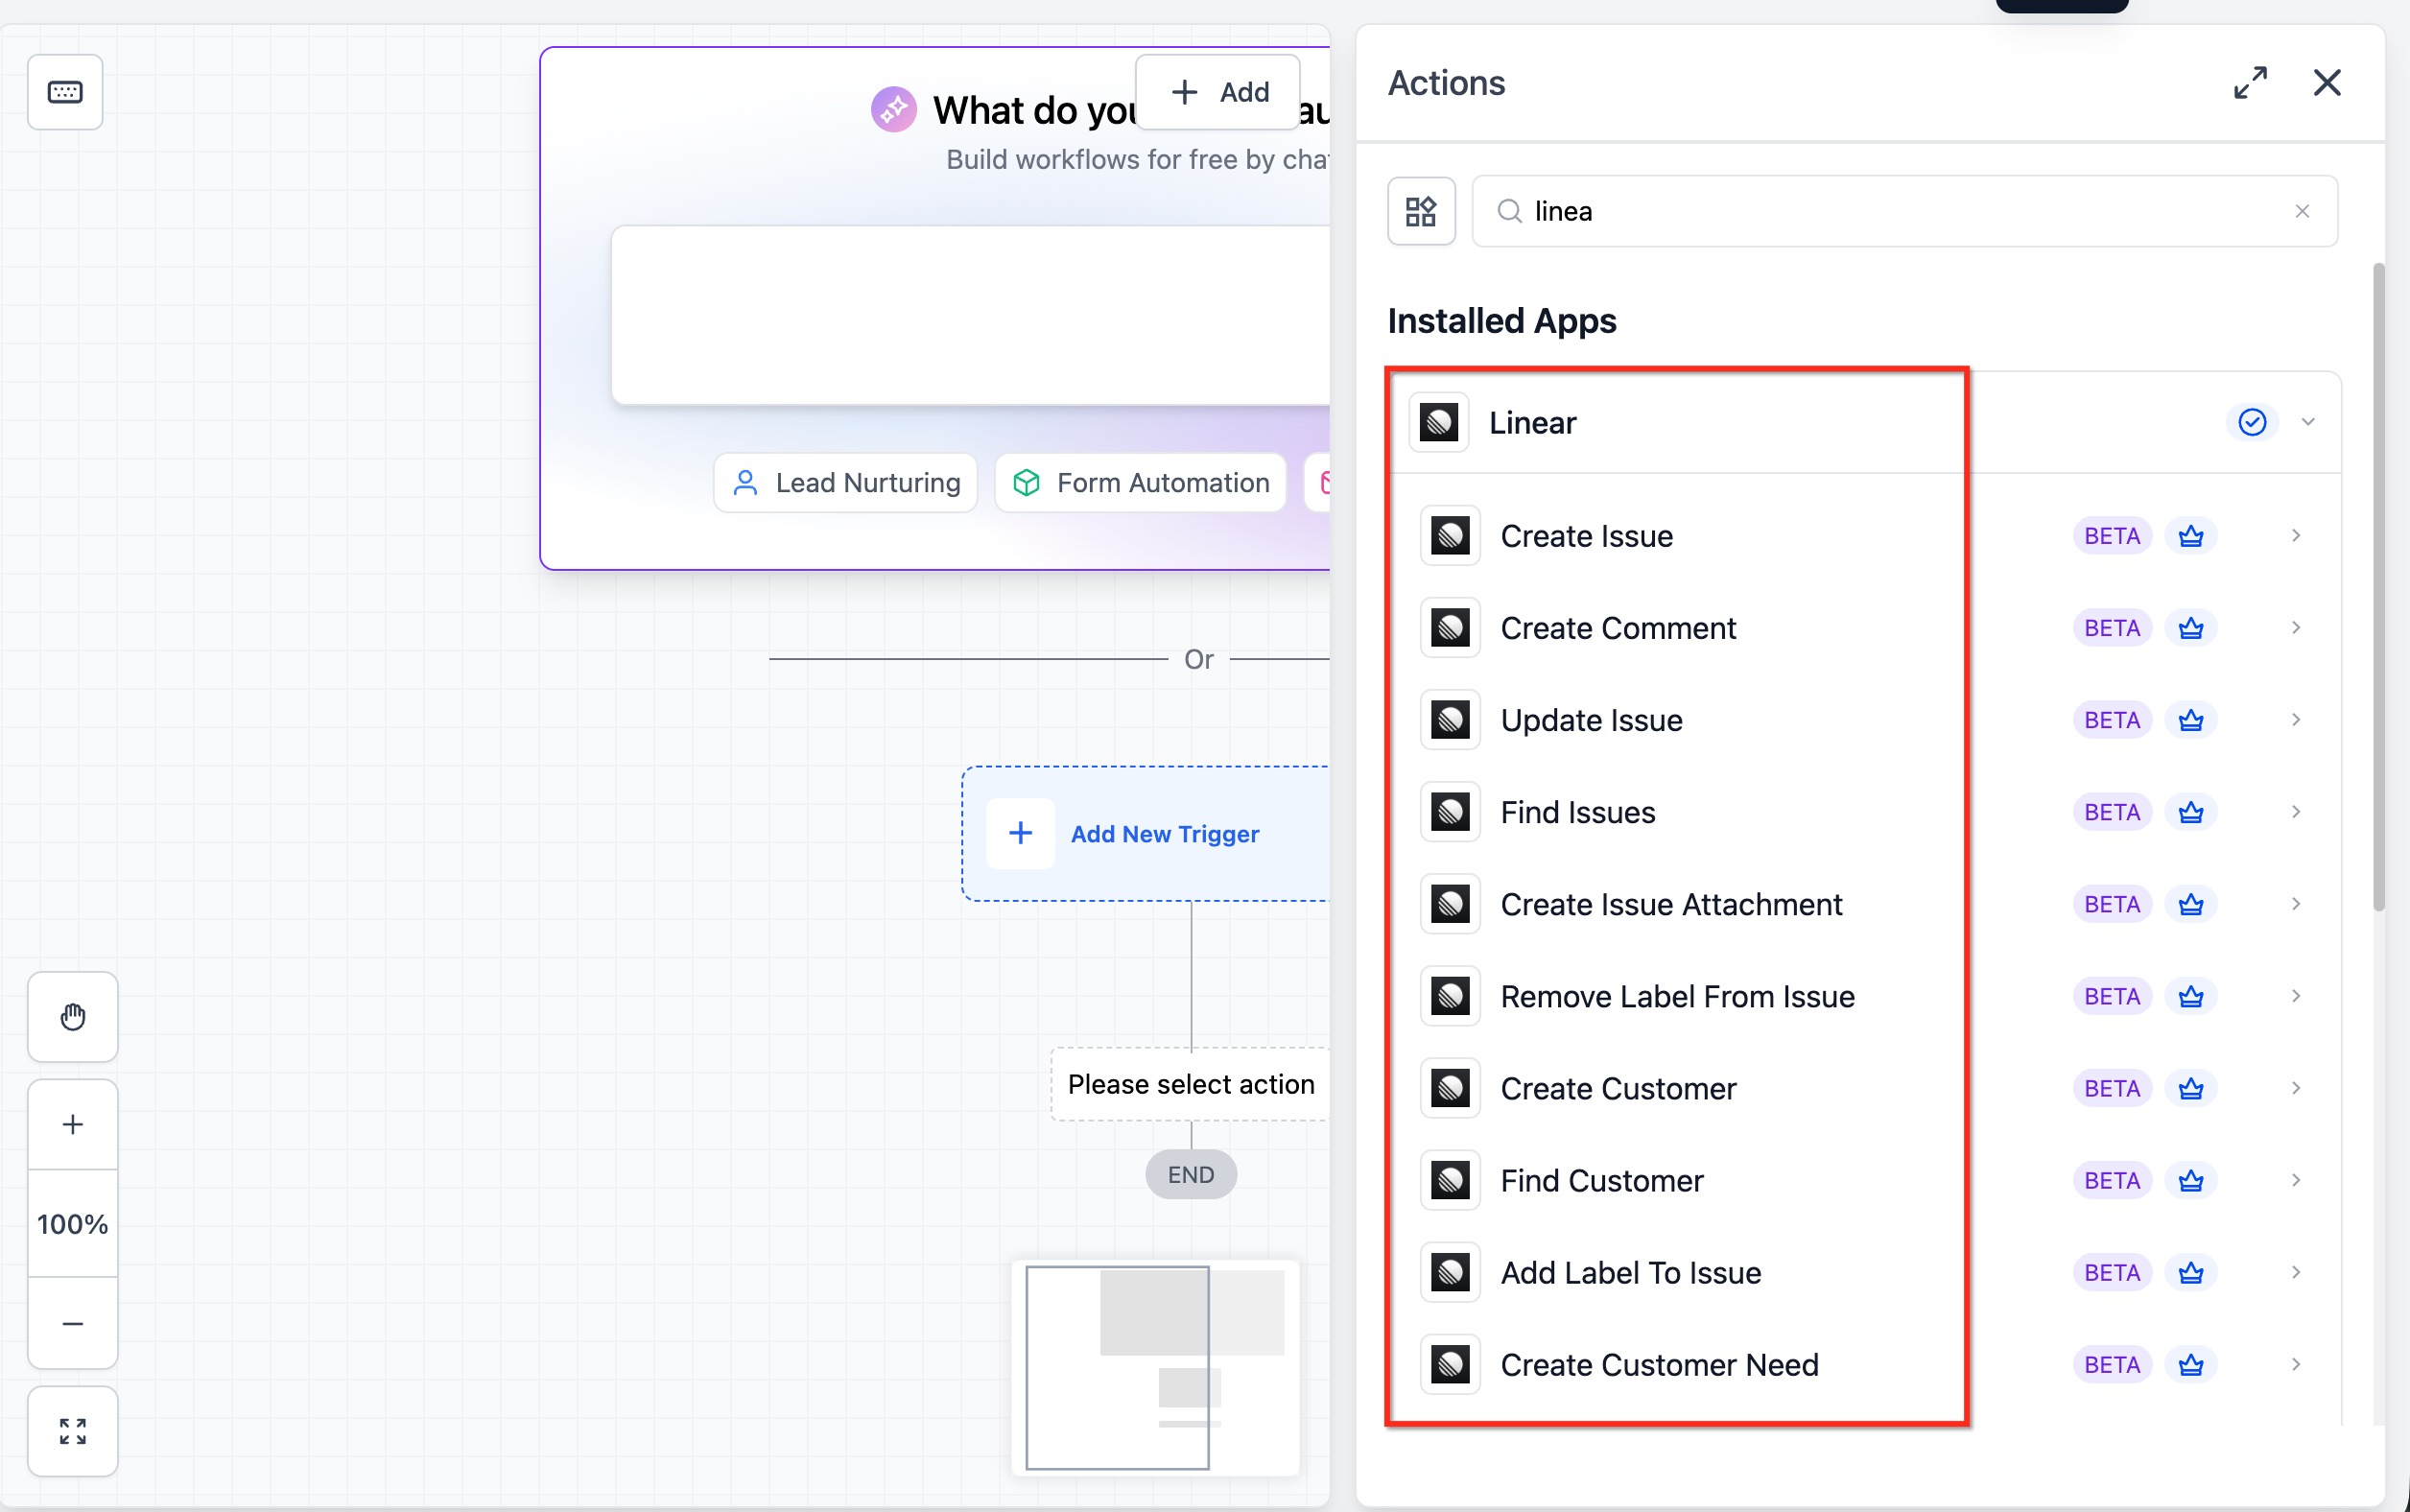Expand Remove Label From Issue right chevron
2410x1512 pixels.
(2296, 996)
